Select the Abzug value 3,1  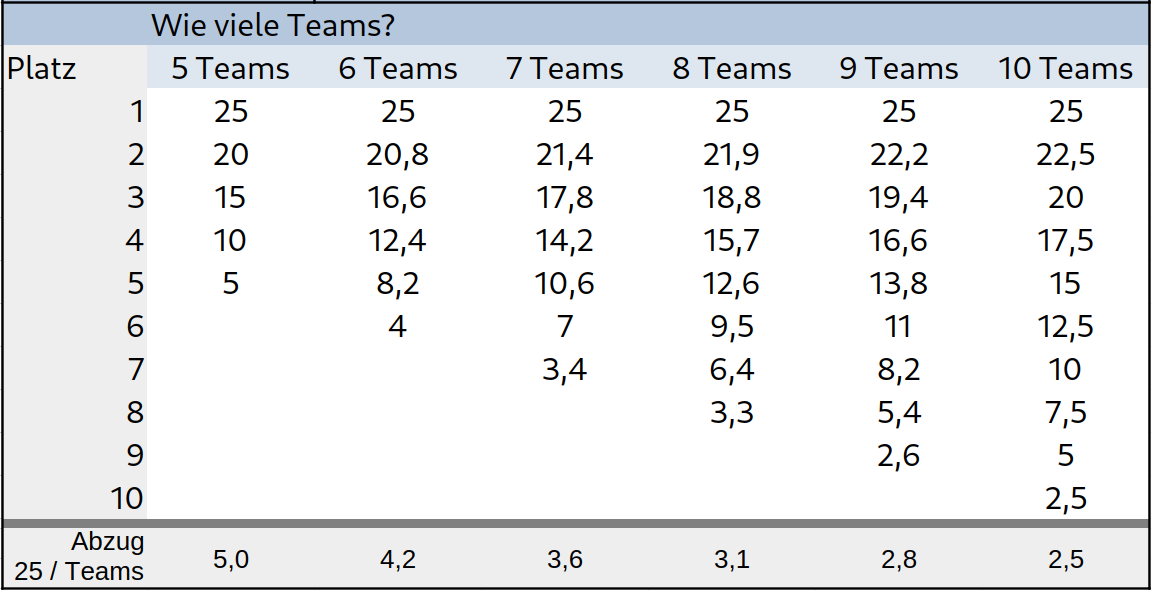coord(732,559)
